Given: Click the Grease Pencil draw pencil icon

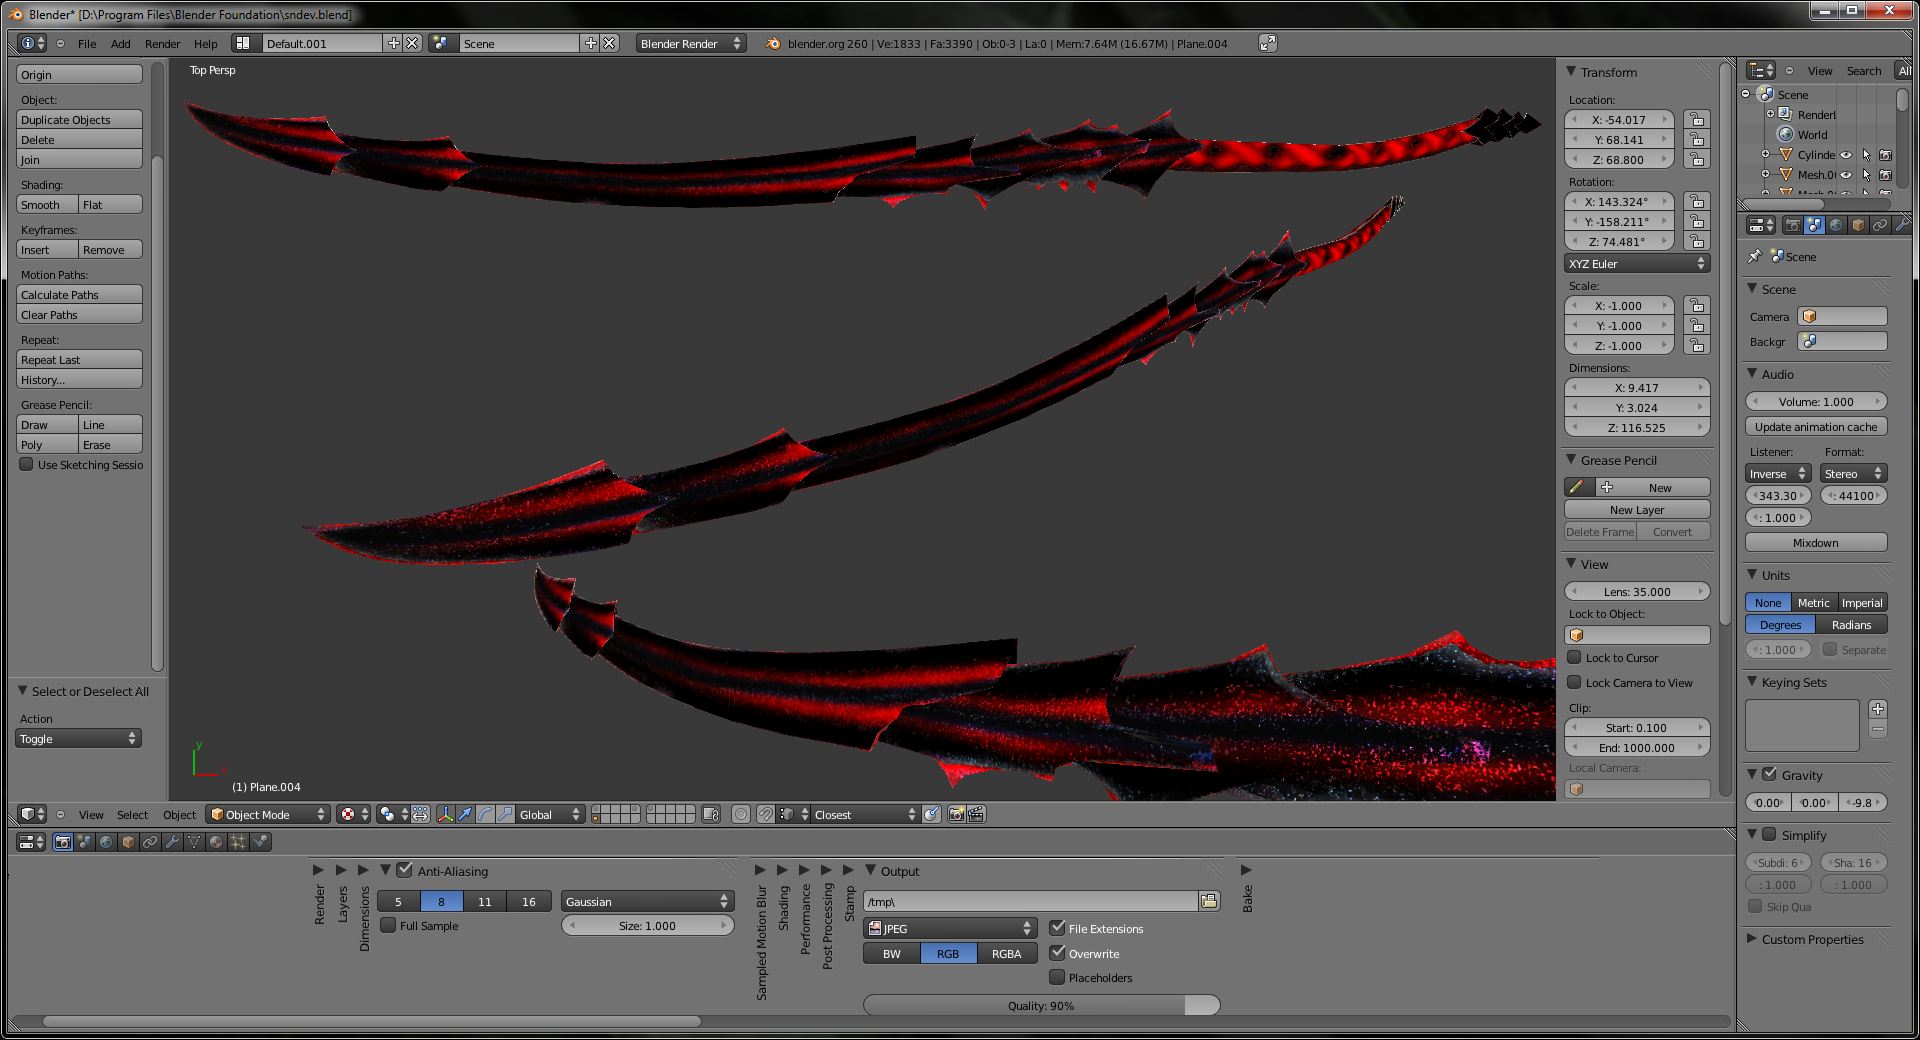Looking at the screenshot, I should [x=1577, y=487].
